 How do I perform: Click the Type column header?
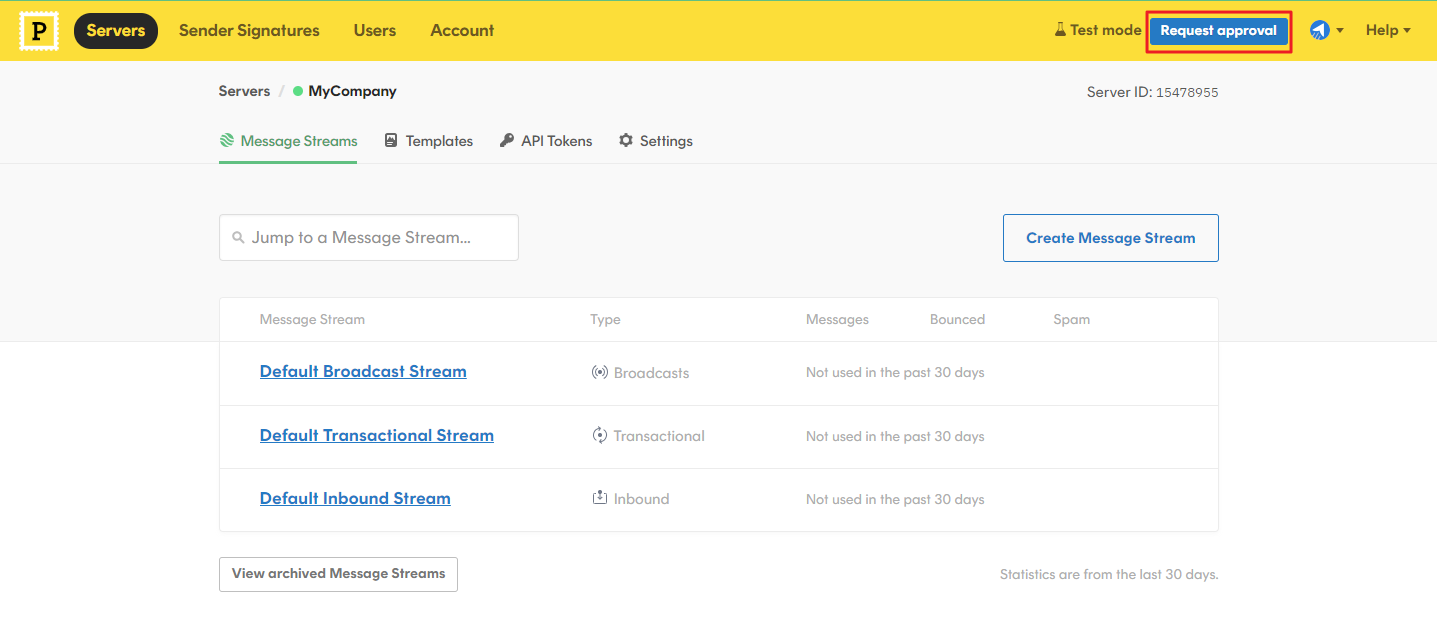click(x=605, y=320)
